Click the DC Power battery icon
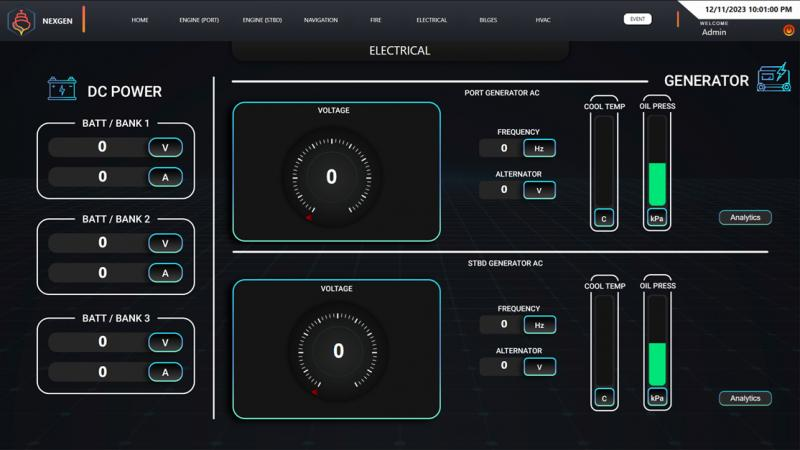 click(x=62, y=90)
